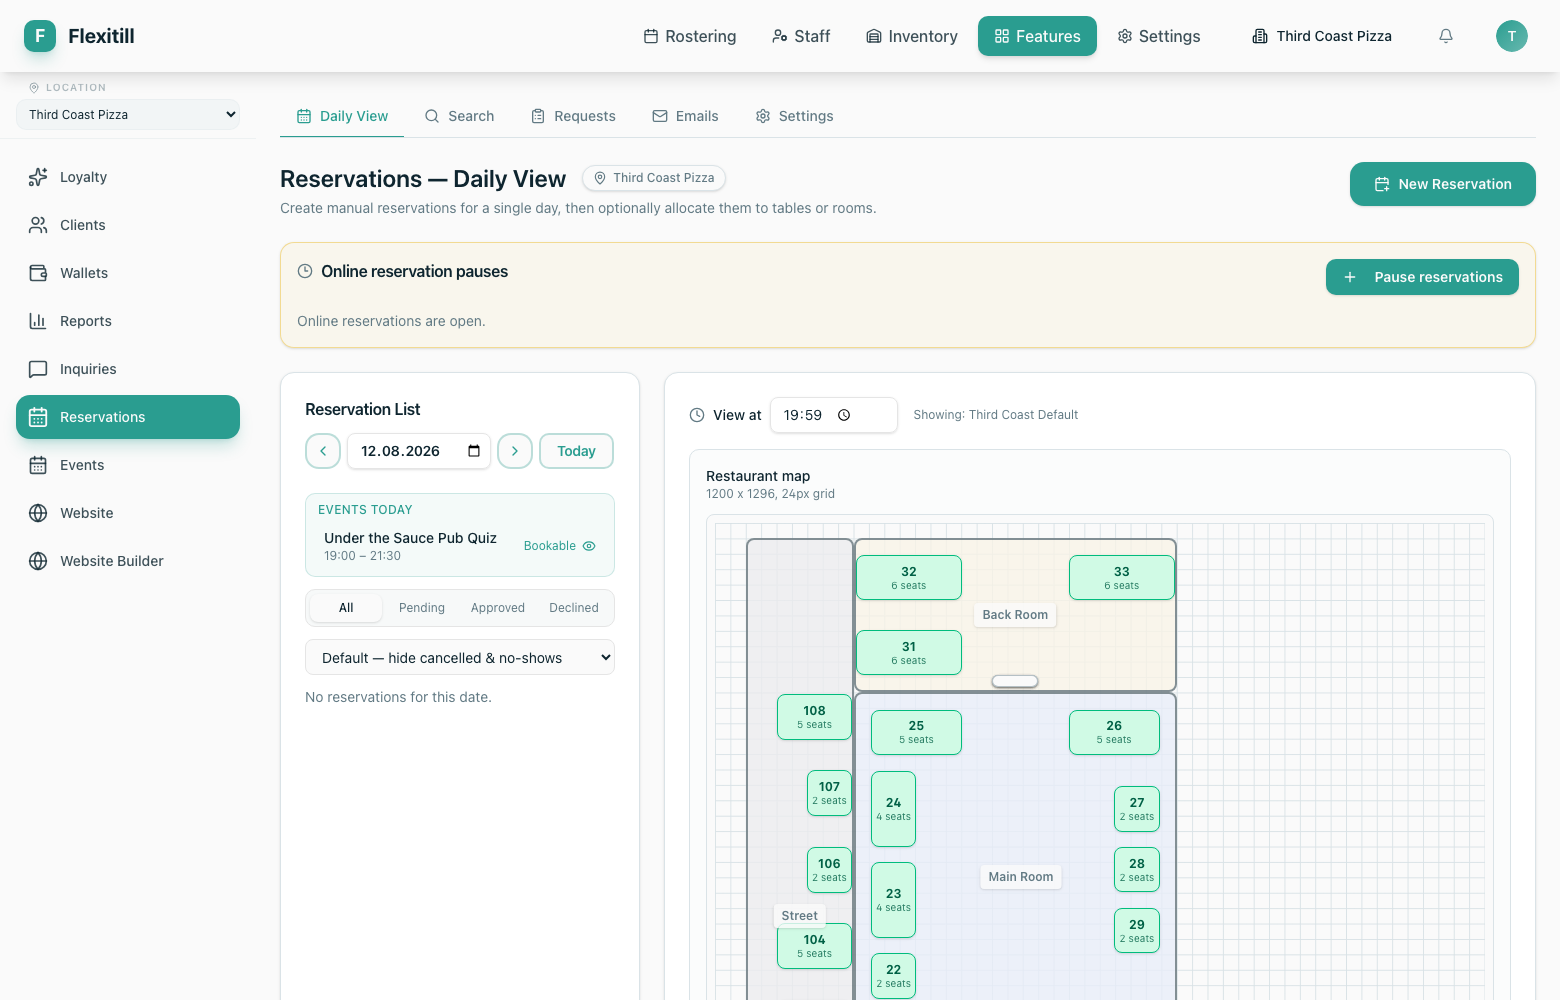Screen dimensions: 1560x1000
Task: Click Today button
Action: click(576, 451)
